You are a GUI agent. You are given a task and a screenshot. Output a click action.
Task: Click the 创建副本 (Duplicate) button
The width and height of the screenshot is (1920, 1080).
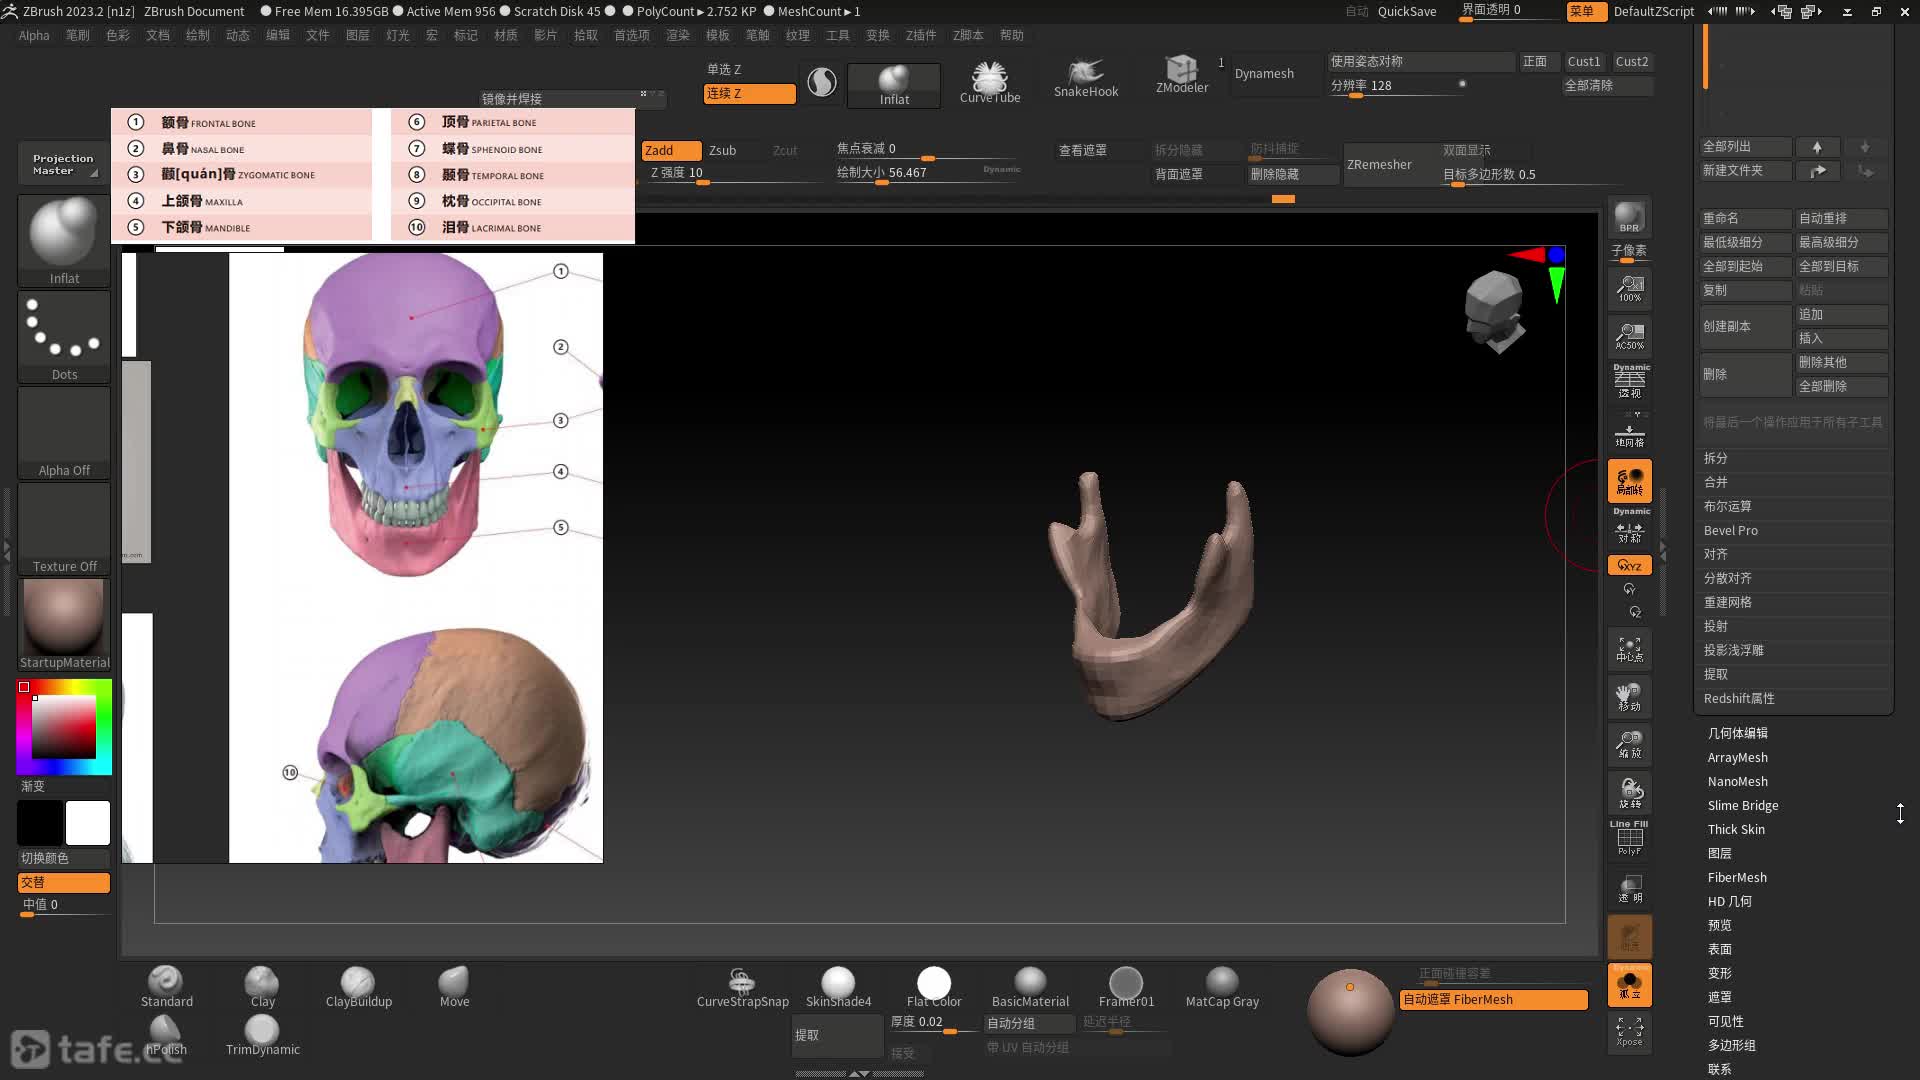point(1745,327)
